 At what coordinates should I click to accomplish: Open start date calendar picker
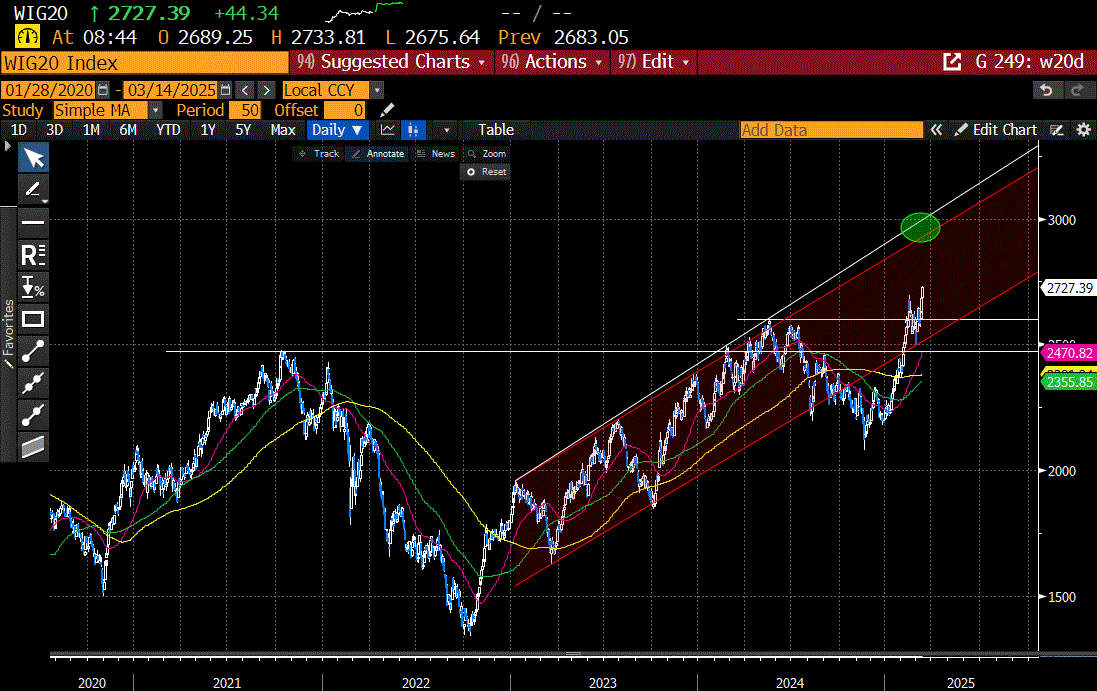pos(103,90)
